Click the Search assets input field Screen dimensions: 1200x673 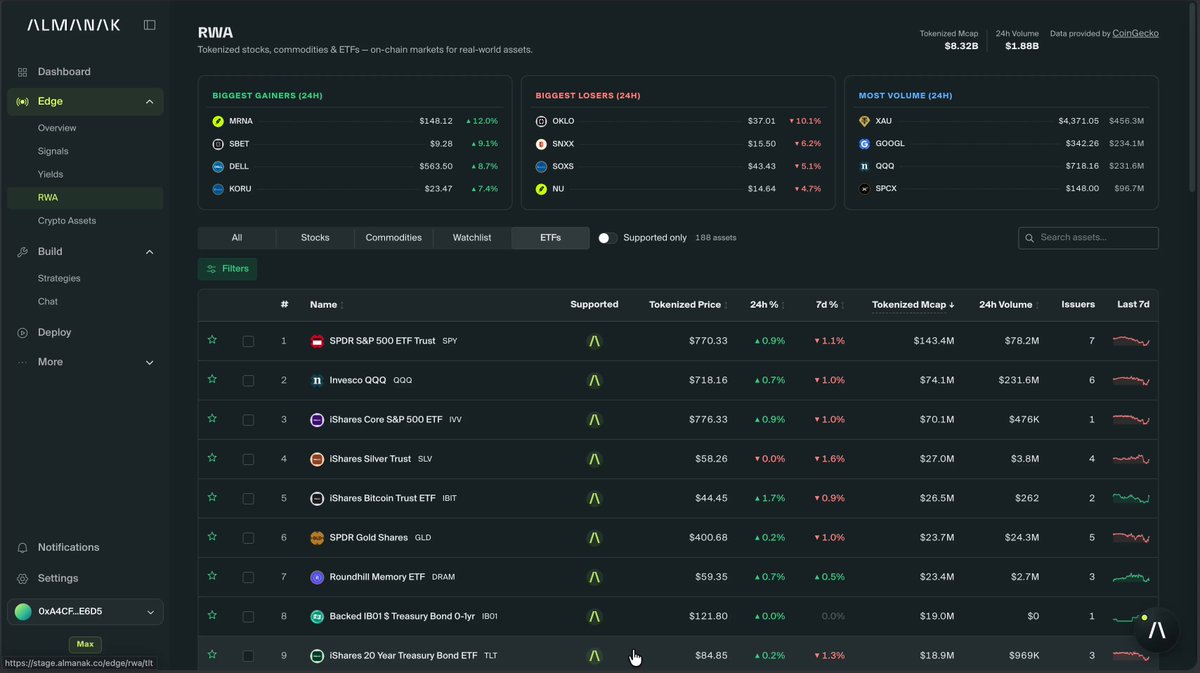click(x=1088, y=238)
